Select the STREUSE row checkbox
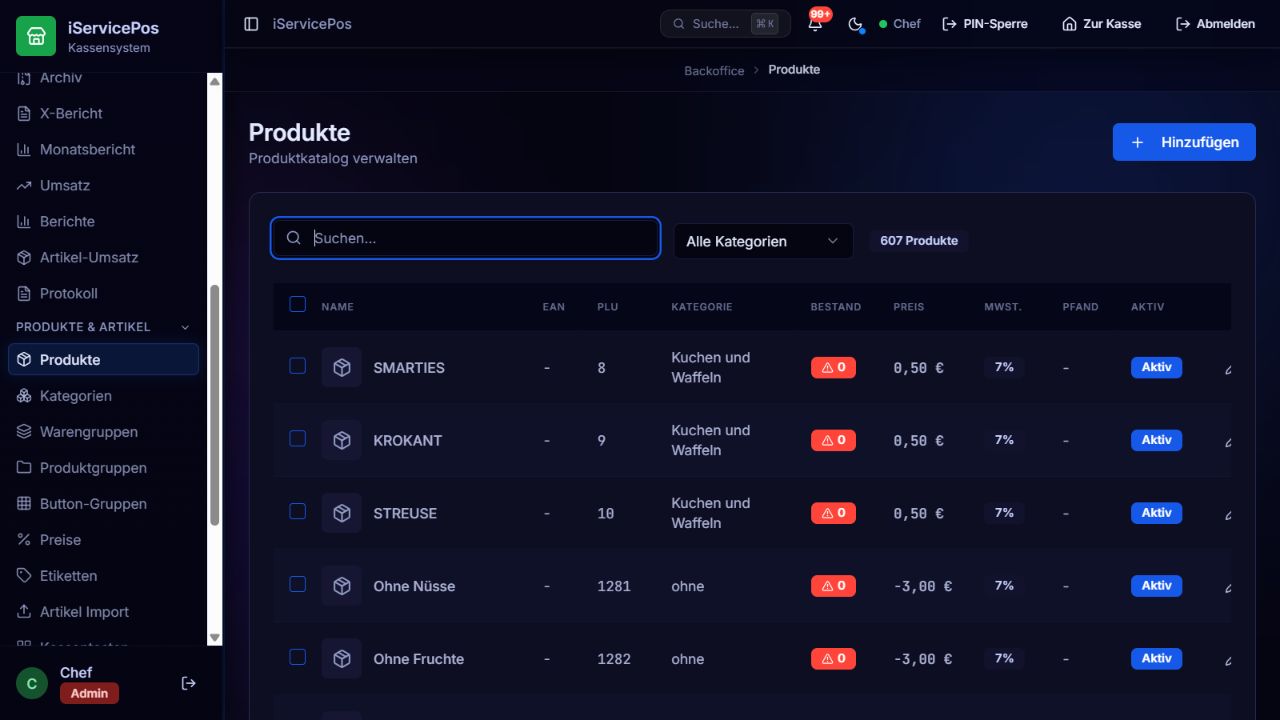The height and width of the screenshot is (720, 1280). tap(297, 511)
